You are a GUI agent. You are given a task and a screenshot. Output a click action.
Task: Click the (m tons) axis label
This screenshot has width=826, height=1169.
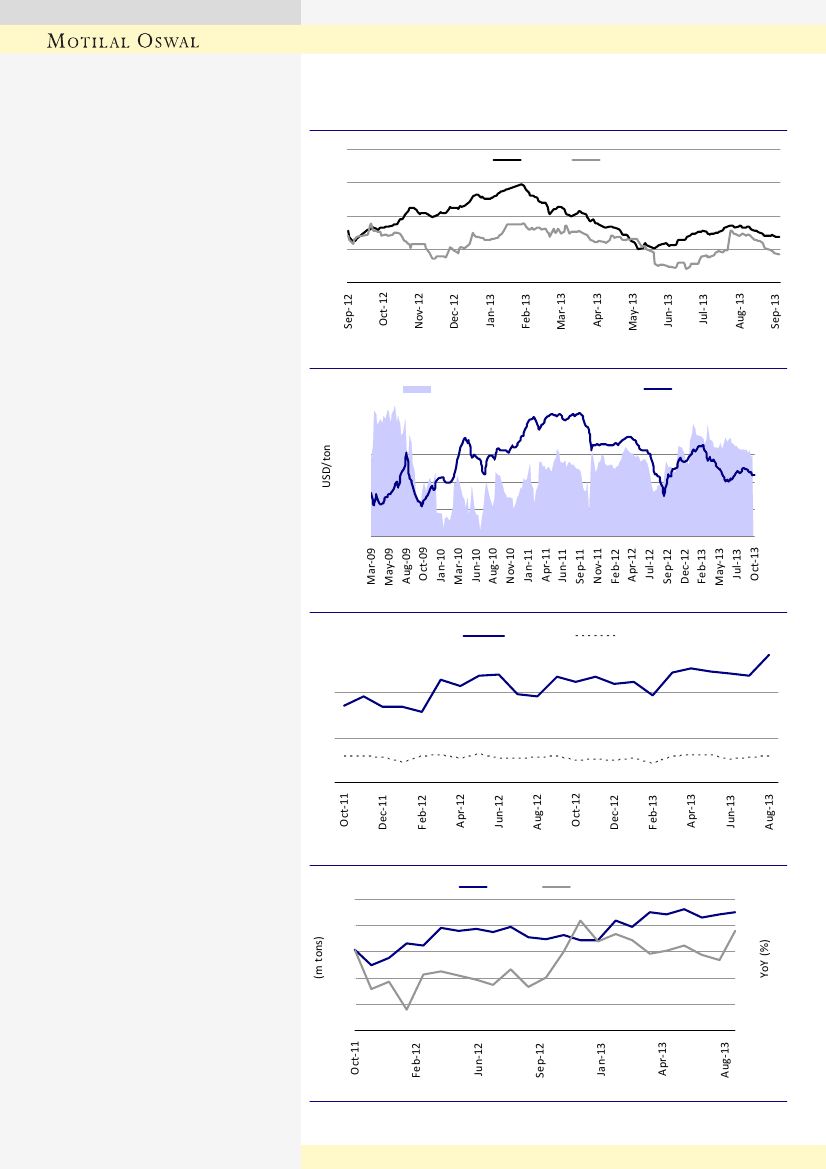(x=319, y=961)
